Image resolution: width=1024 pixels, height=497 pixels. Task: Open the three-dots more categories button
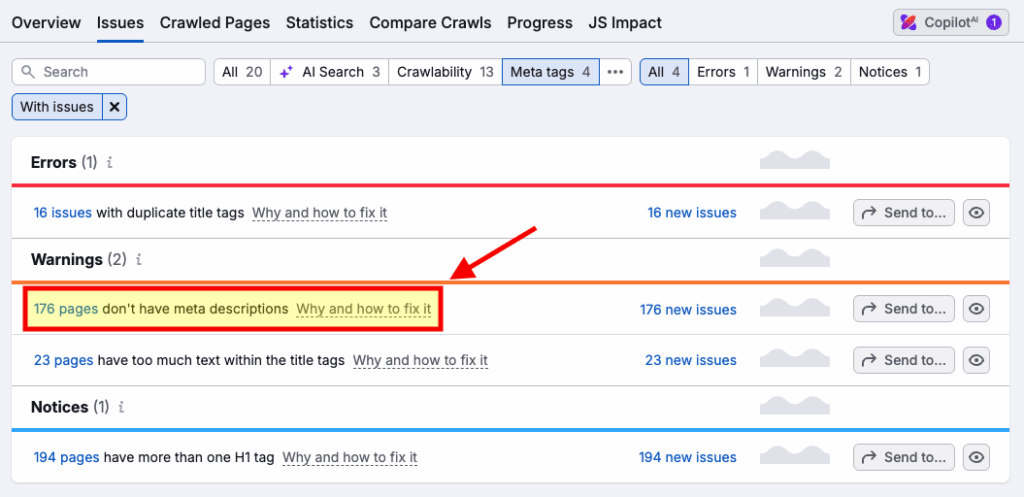[615, 72]
